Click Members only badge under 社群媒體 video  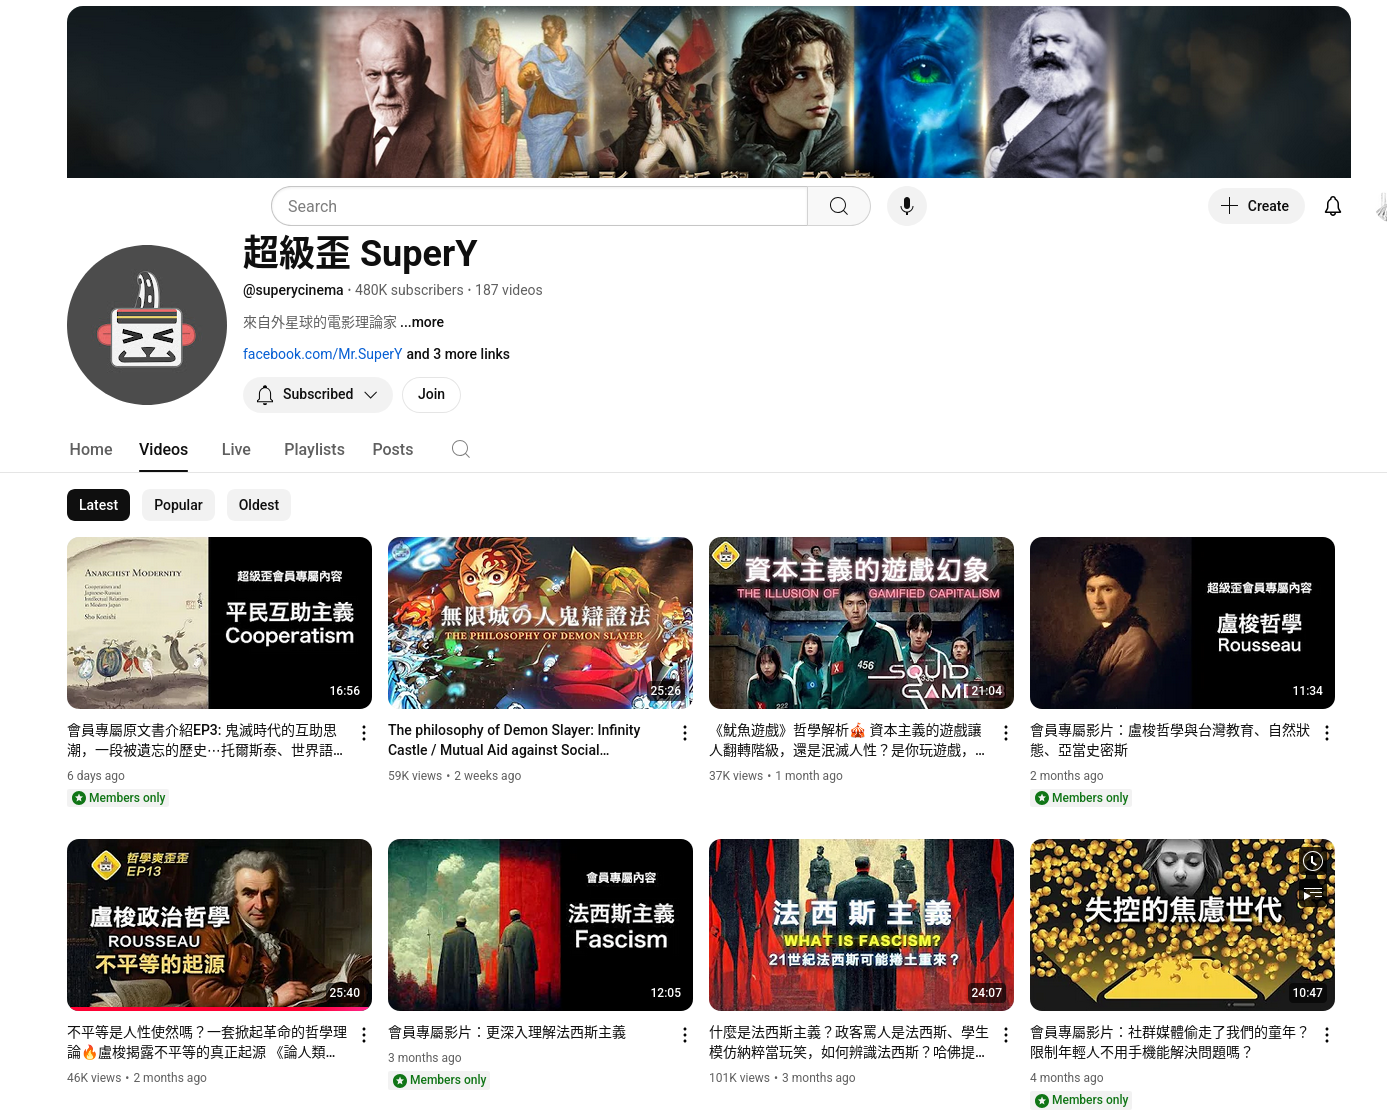(x=1081, y=1100)
